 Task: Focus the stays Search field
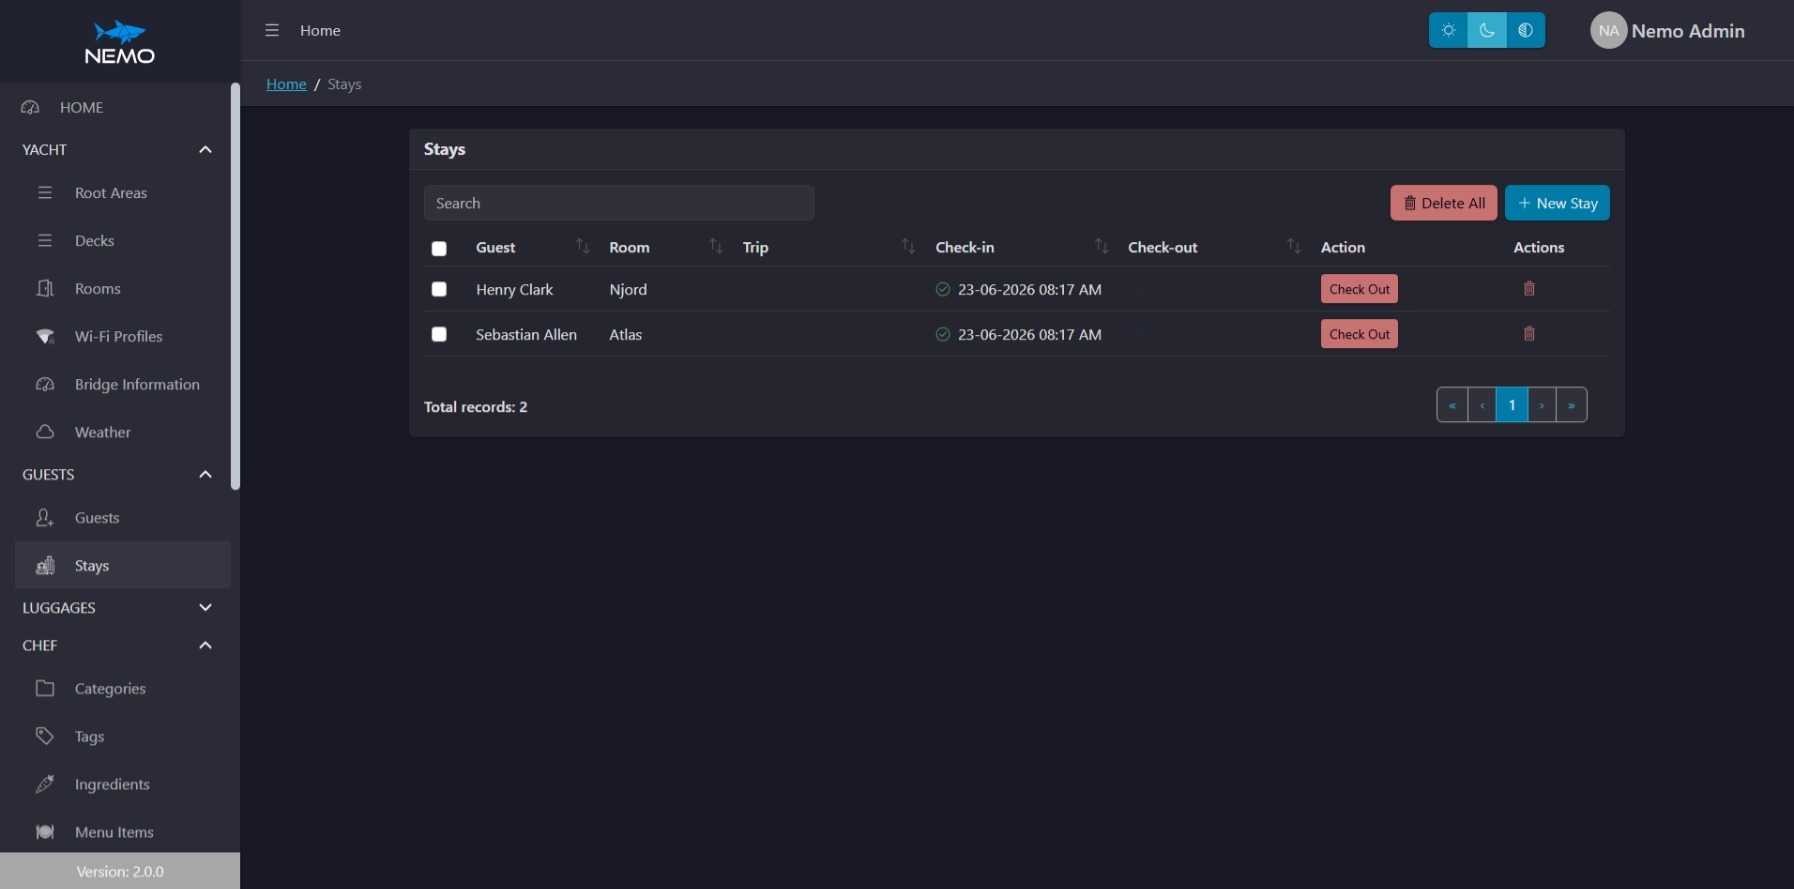coord(619,203)
